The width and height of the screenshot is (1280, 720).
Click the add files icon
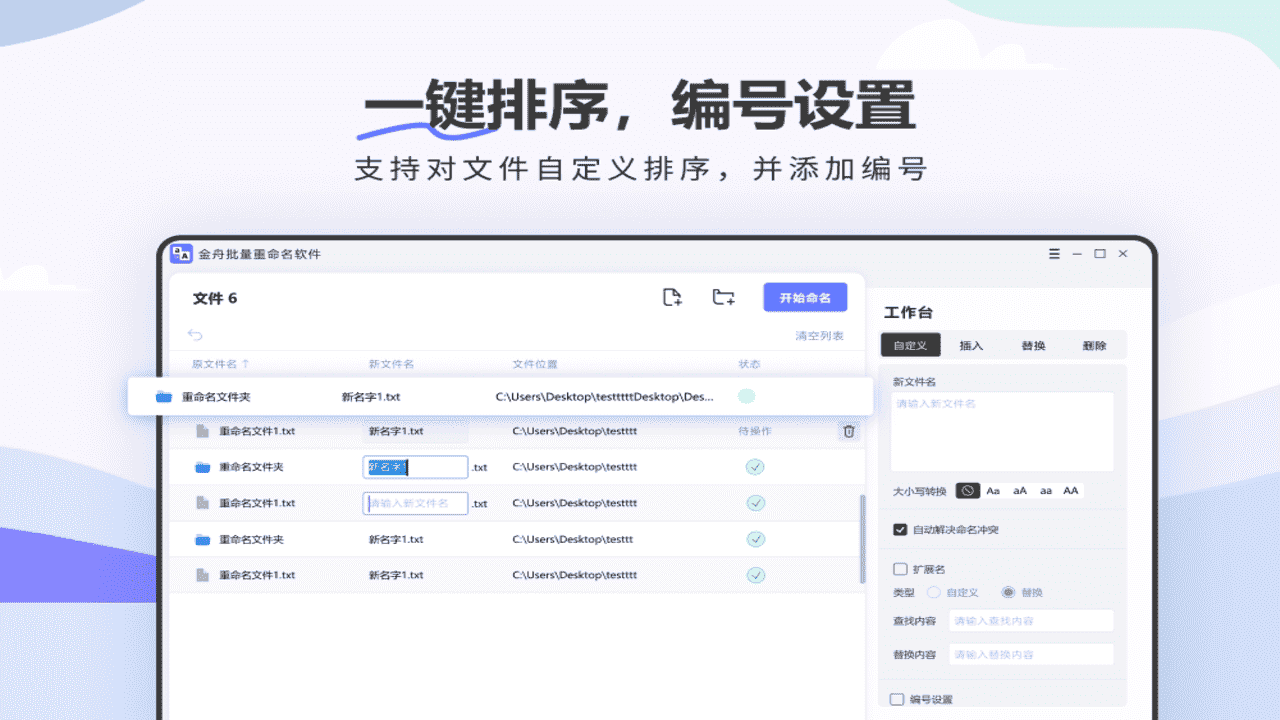tap(672, 297)
